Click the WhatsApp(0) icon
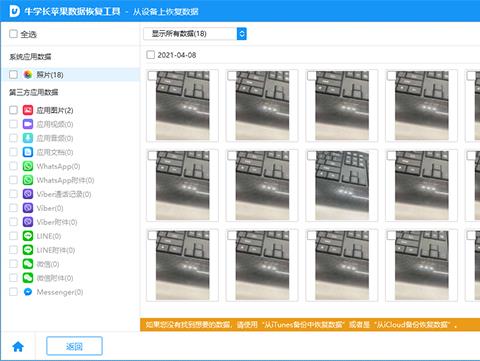 (x=28, y=166)
